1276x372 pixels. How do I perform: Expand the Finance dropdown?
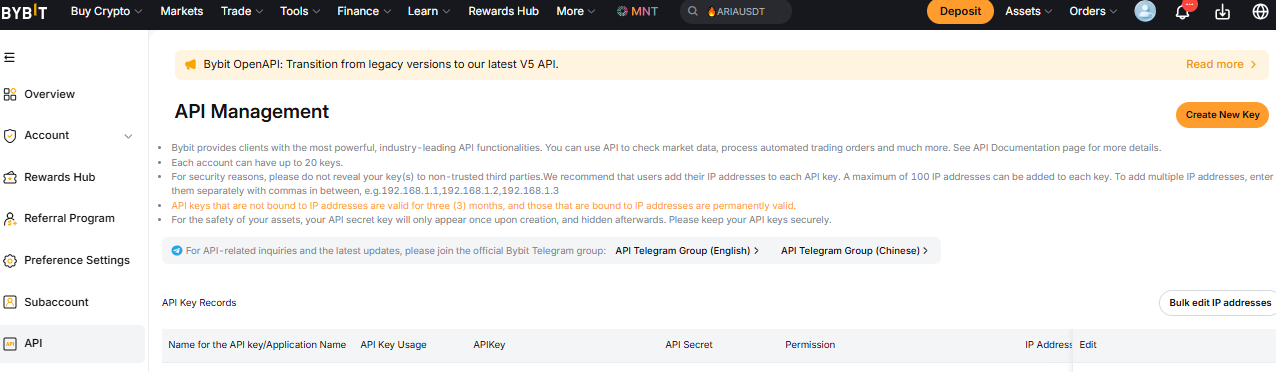pyautogui.click(x=365, y=12)
